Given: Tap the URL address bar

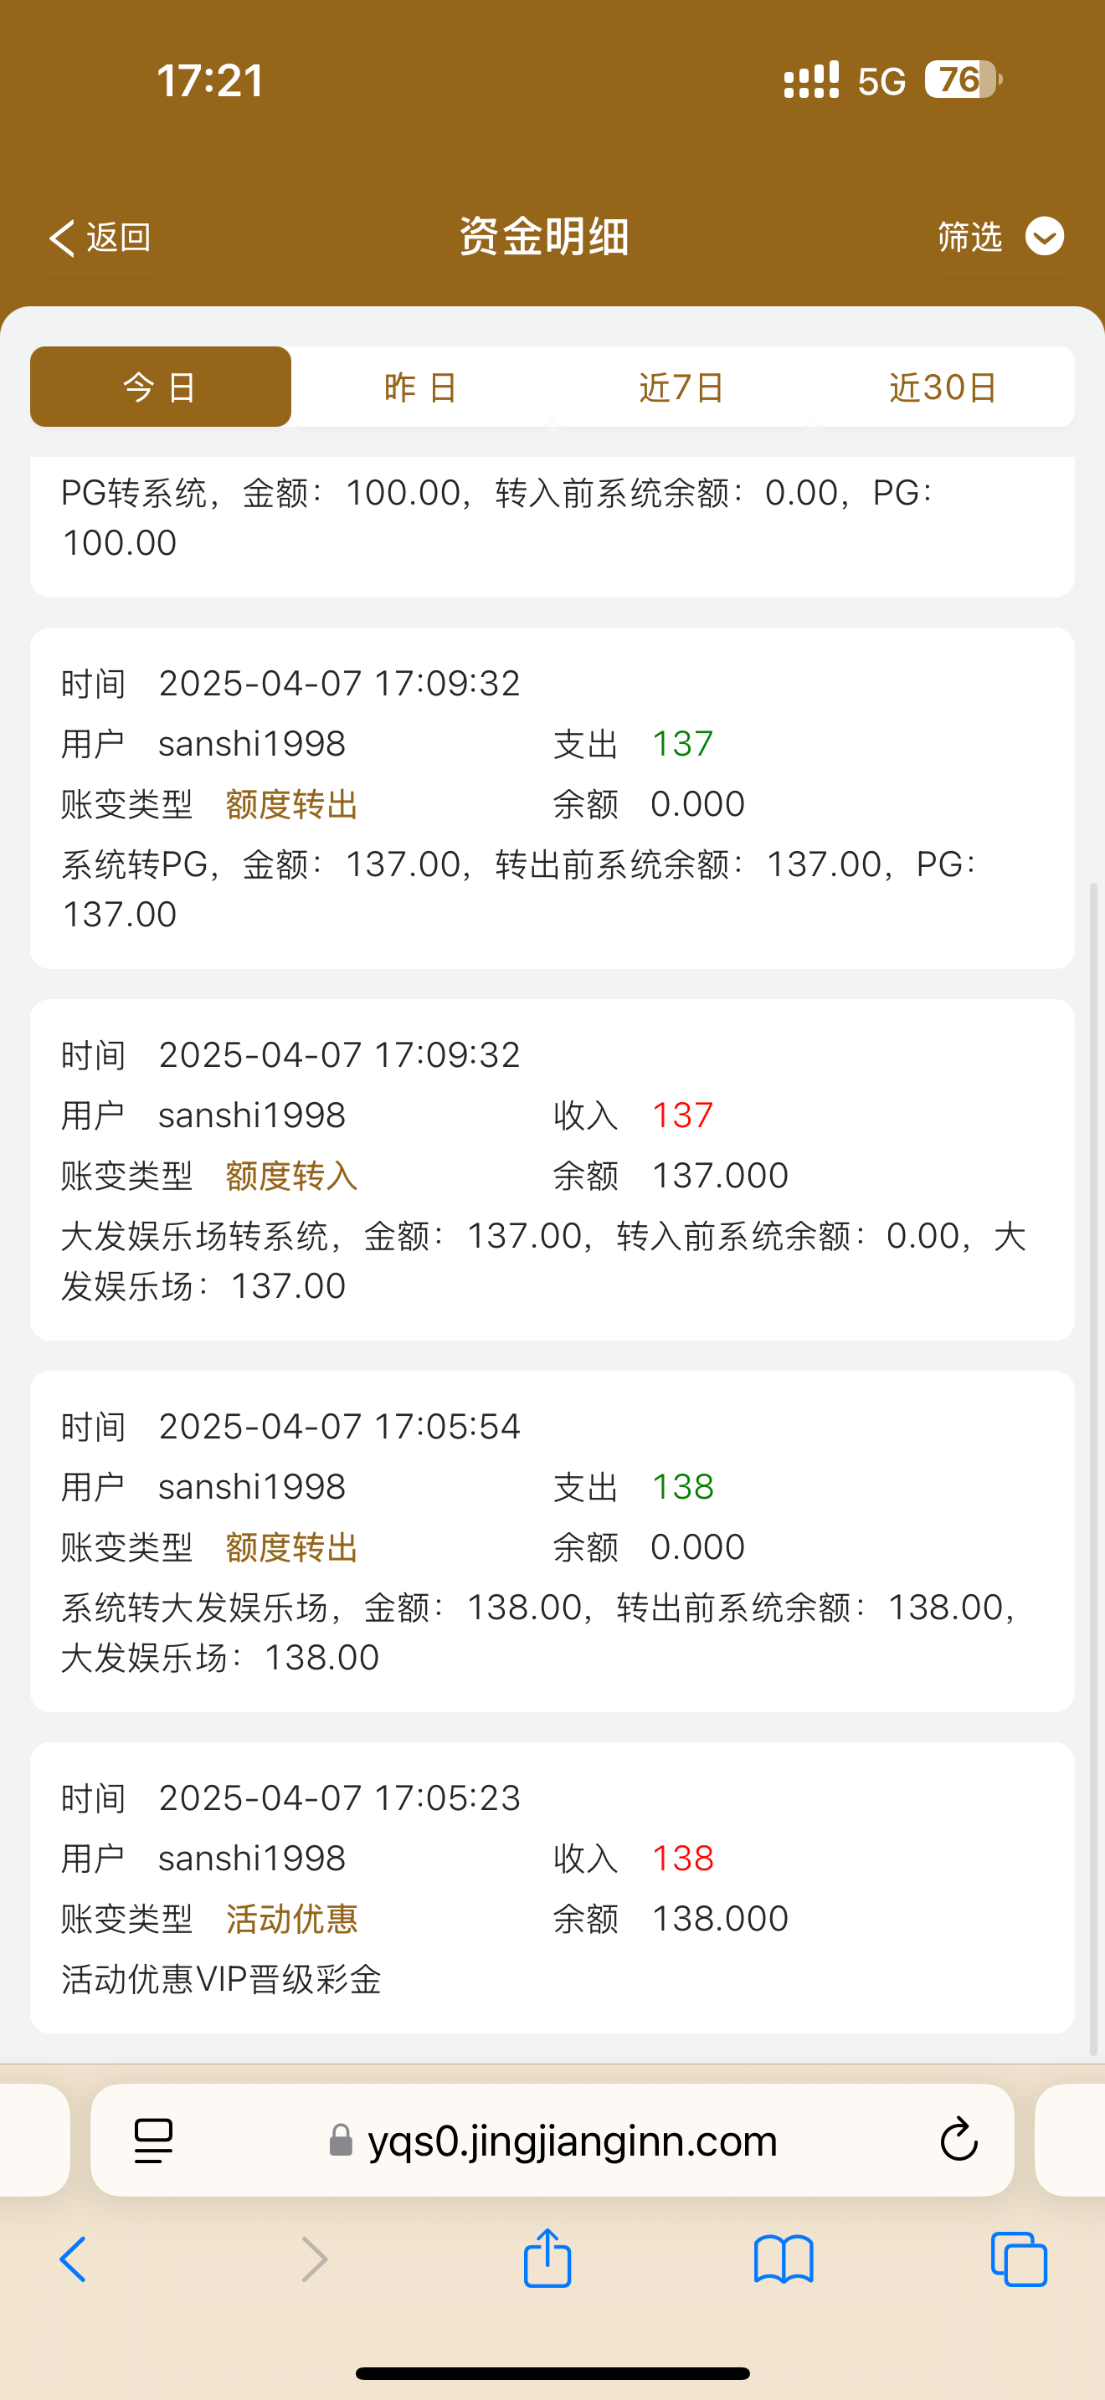Looking at the screenshot, I should 572,2141.
